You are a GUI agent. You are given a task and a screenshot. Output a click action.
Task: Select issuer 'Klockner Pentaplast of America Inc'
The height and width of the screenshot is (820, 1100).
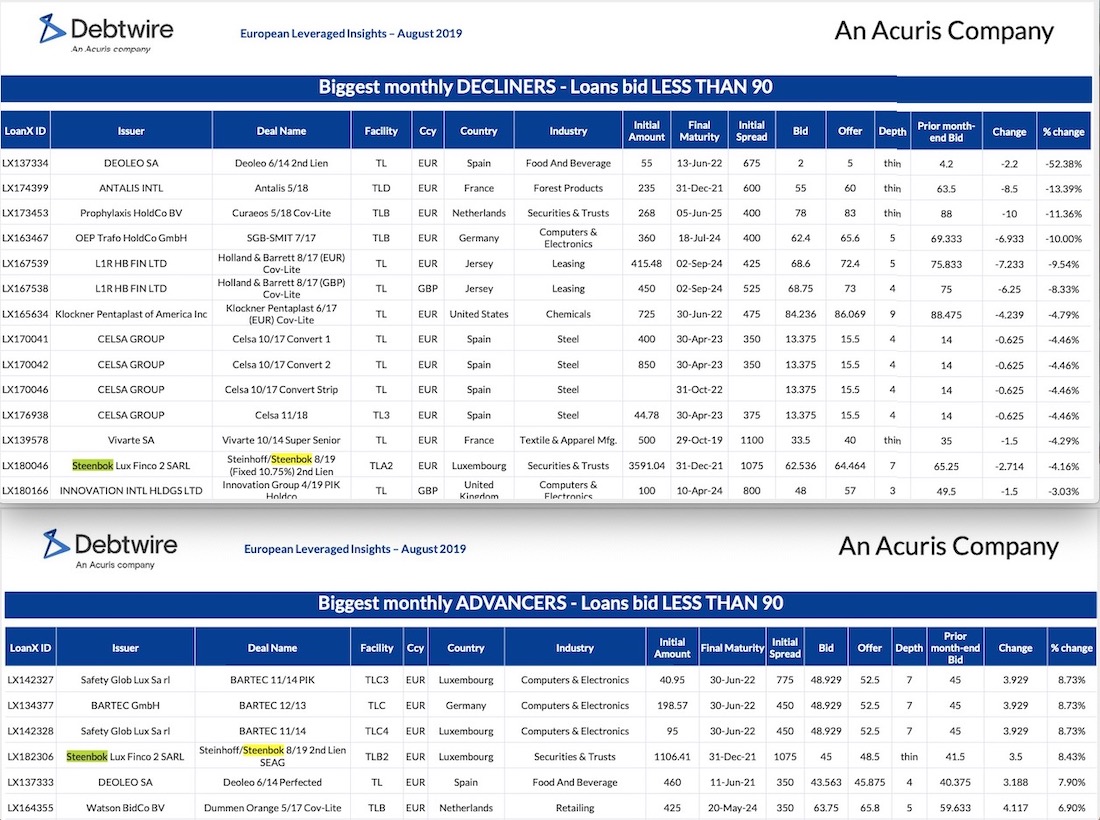point(131,314)
